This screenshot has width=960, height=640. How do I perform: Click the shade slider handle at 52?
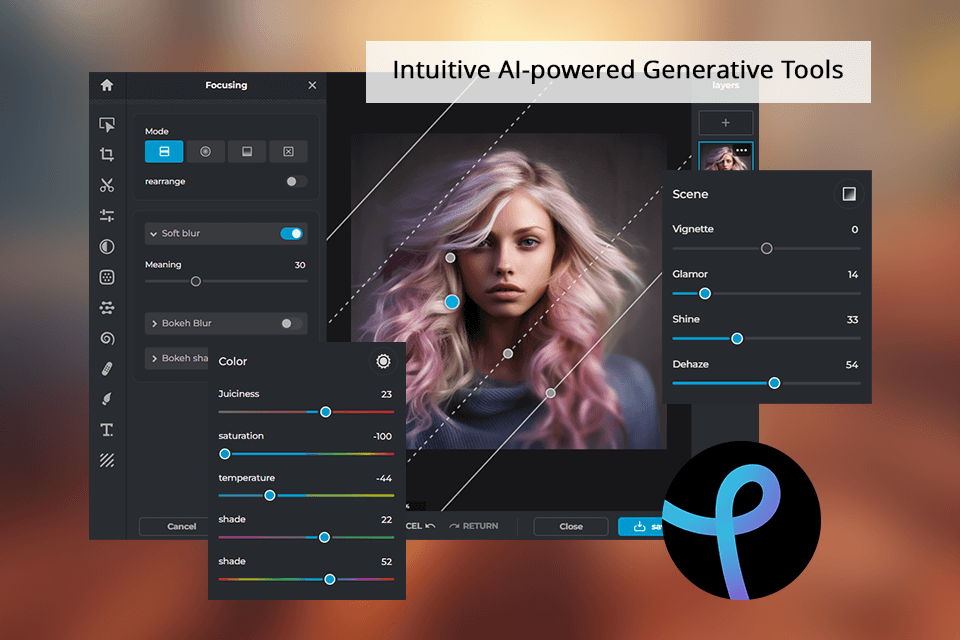[x=329, y=579]
